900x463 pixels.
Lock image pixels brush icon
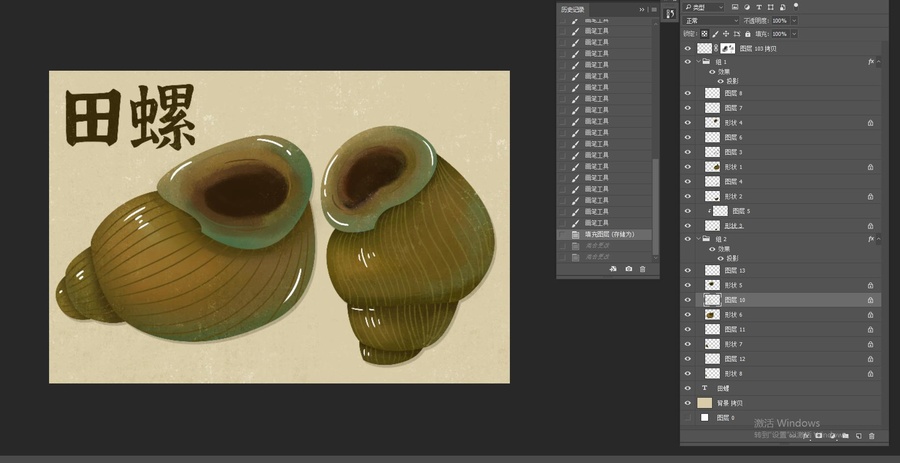click(716, 34)
